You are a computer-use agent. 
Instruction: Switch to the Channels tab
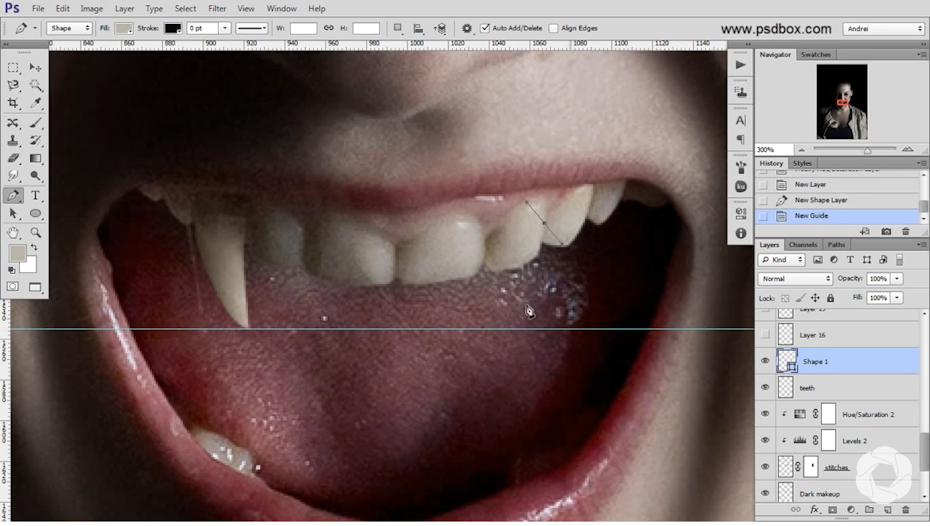point(803,244)
